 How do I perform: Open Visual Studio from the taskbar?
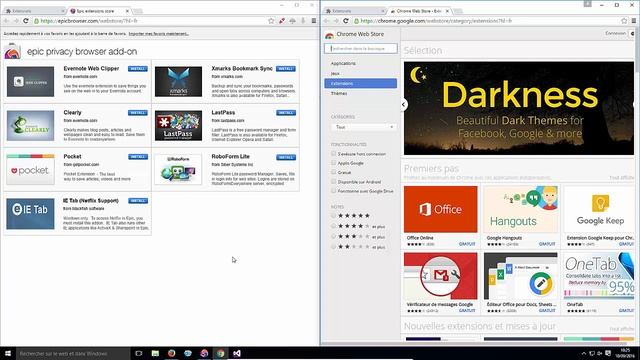tap(237, 353)
